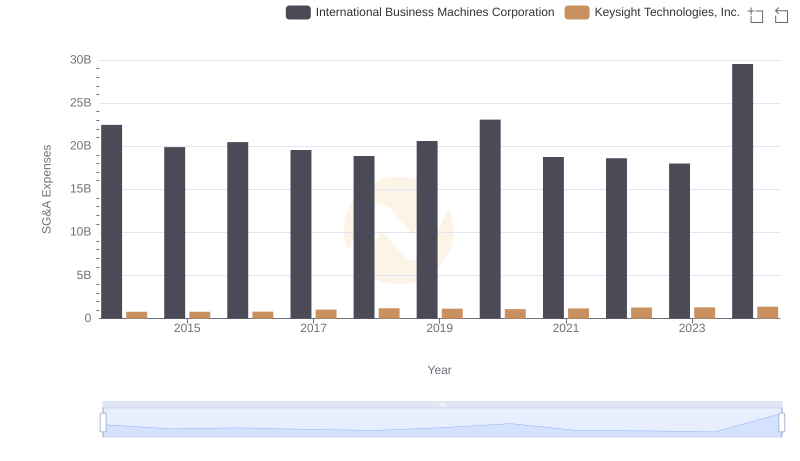
Task: Click the IBM bar for 2020
Action: tap(490, 219)
